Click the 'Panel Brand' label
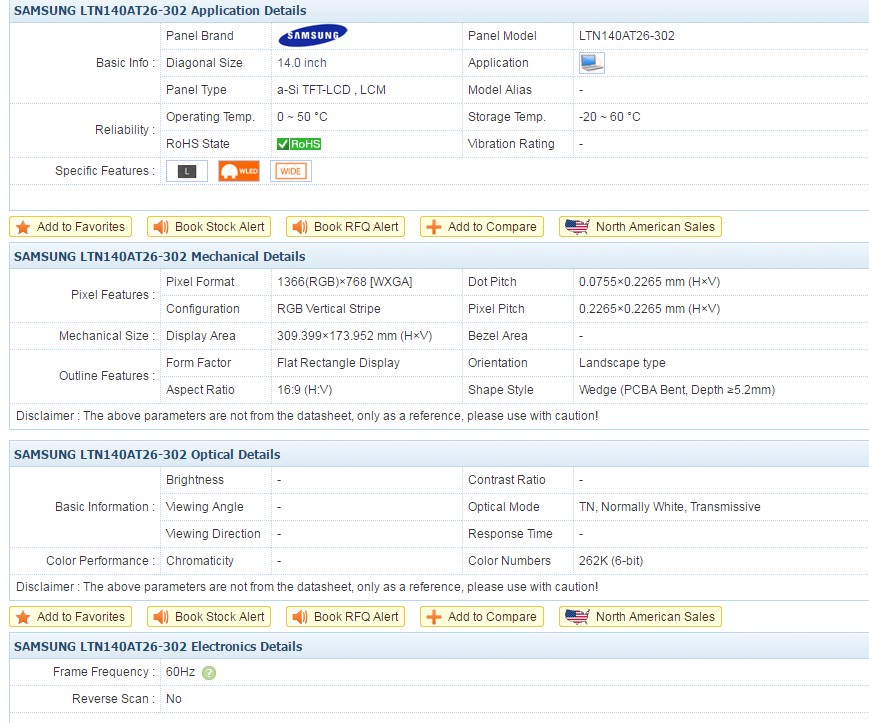The width and height of the screenshot is (869, 723). (x=200, y=36)
